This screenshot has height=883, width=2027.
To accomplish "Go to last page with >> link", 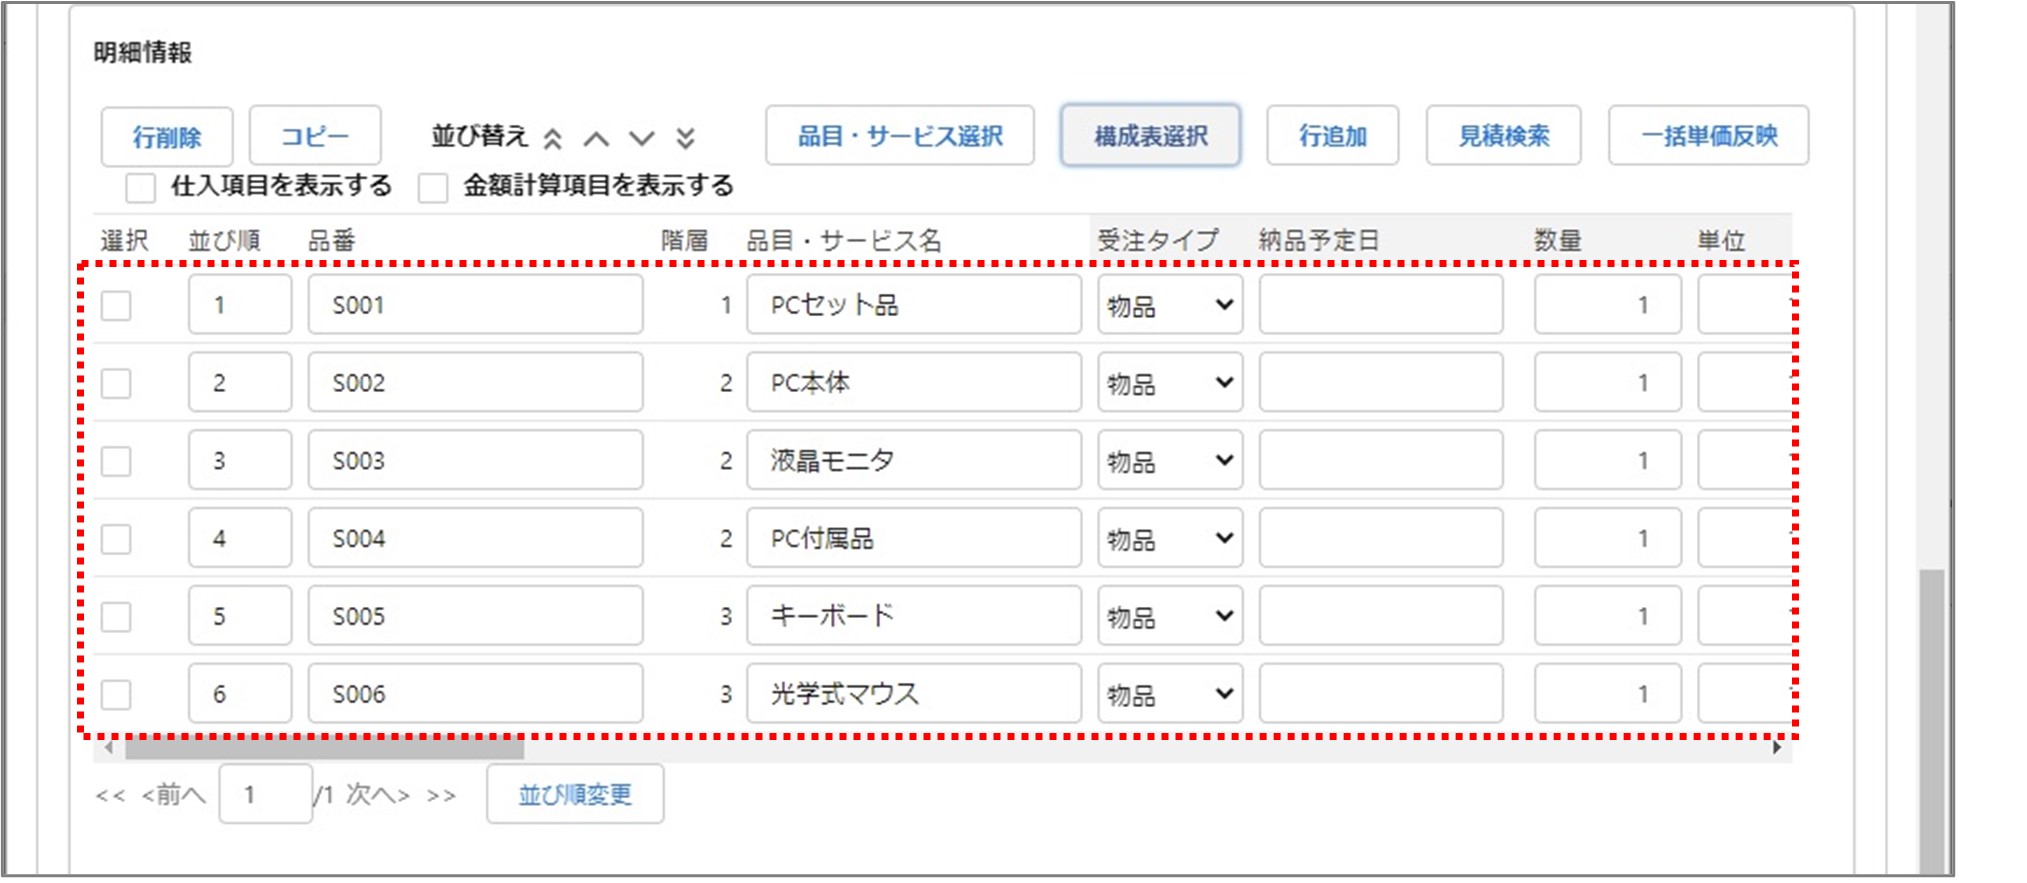I will tap(441, 796).
